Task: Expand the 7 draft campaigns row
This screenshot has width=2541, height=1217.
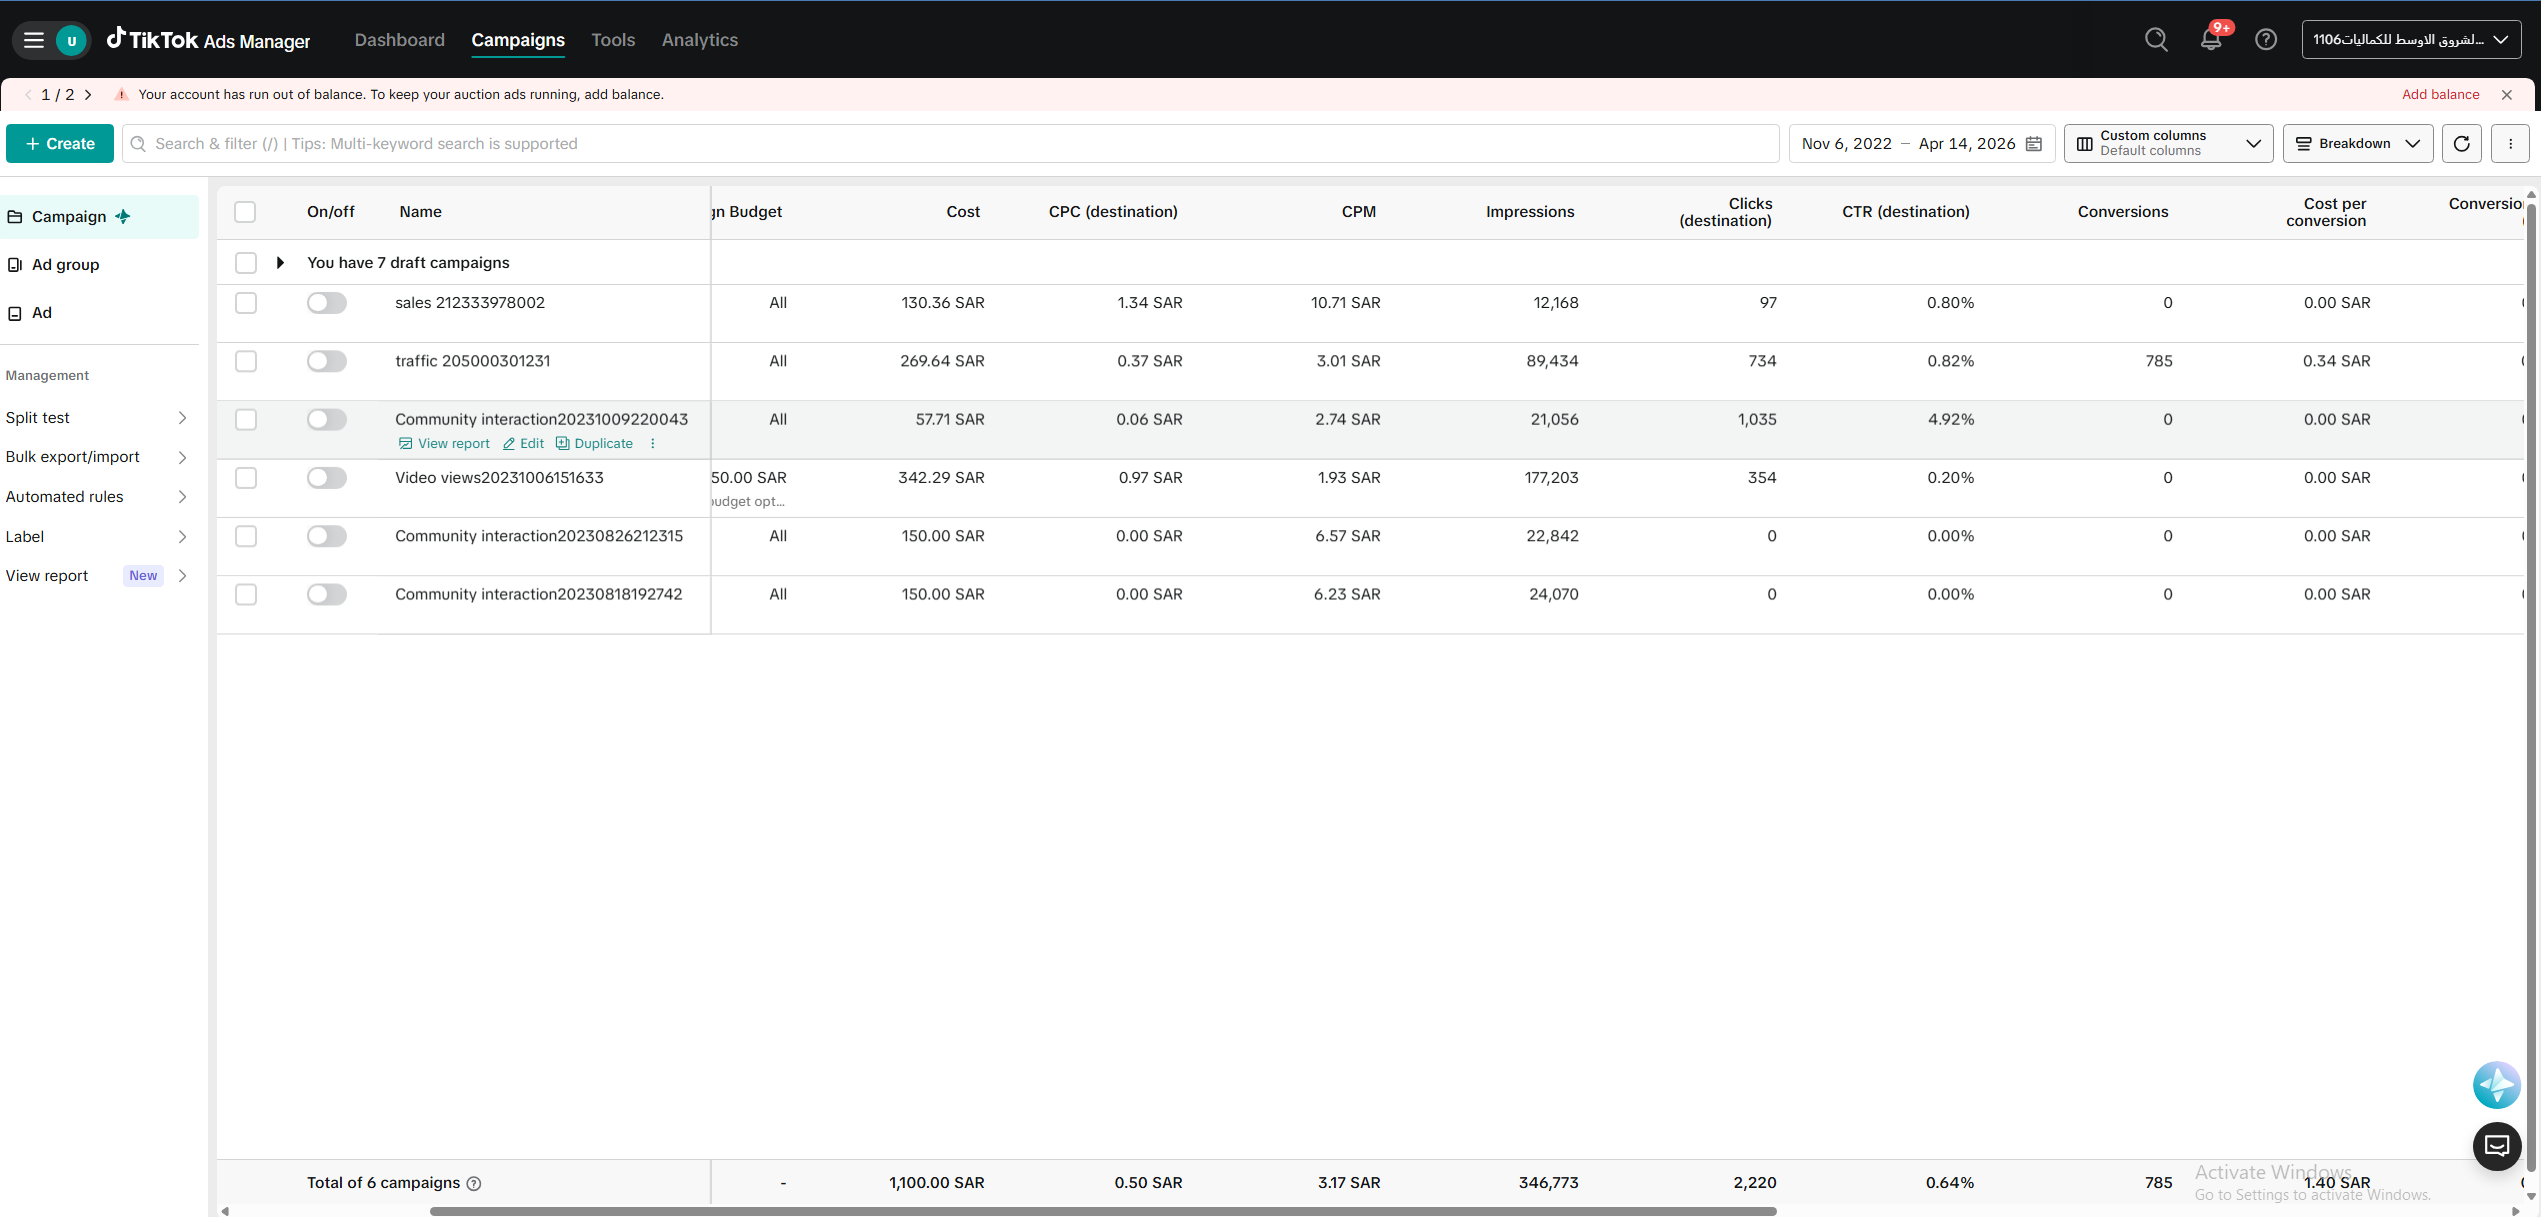Action: (x=280, y=263)
